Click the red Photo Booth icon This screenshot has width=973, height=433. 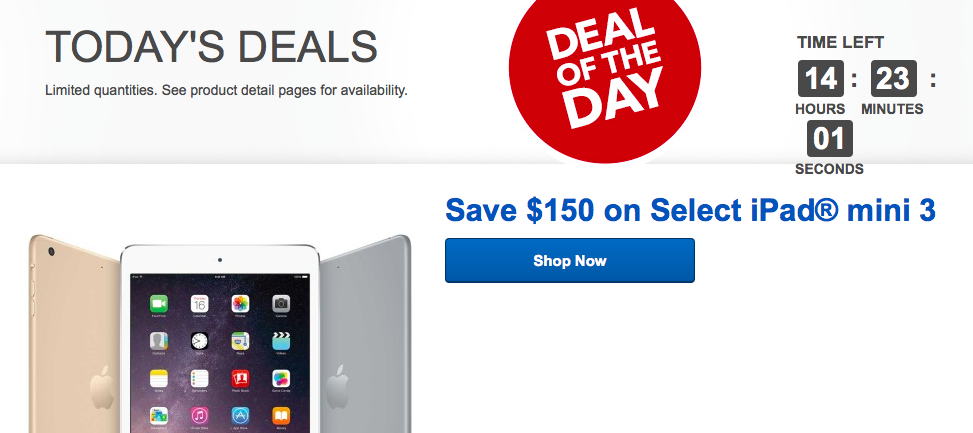pyautogui.click(x=240, y=378)
